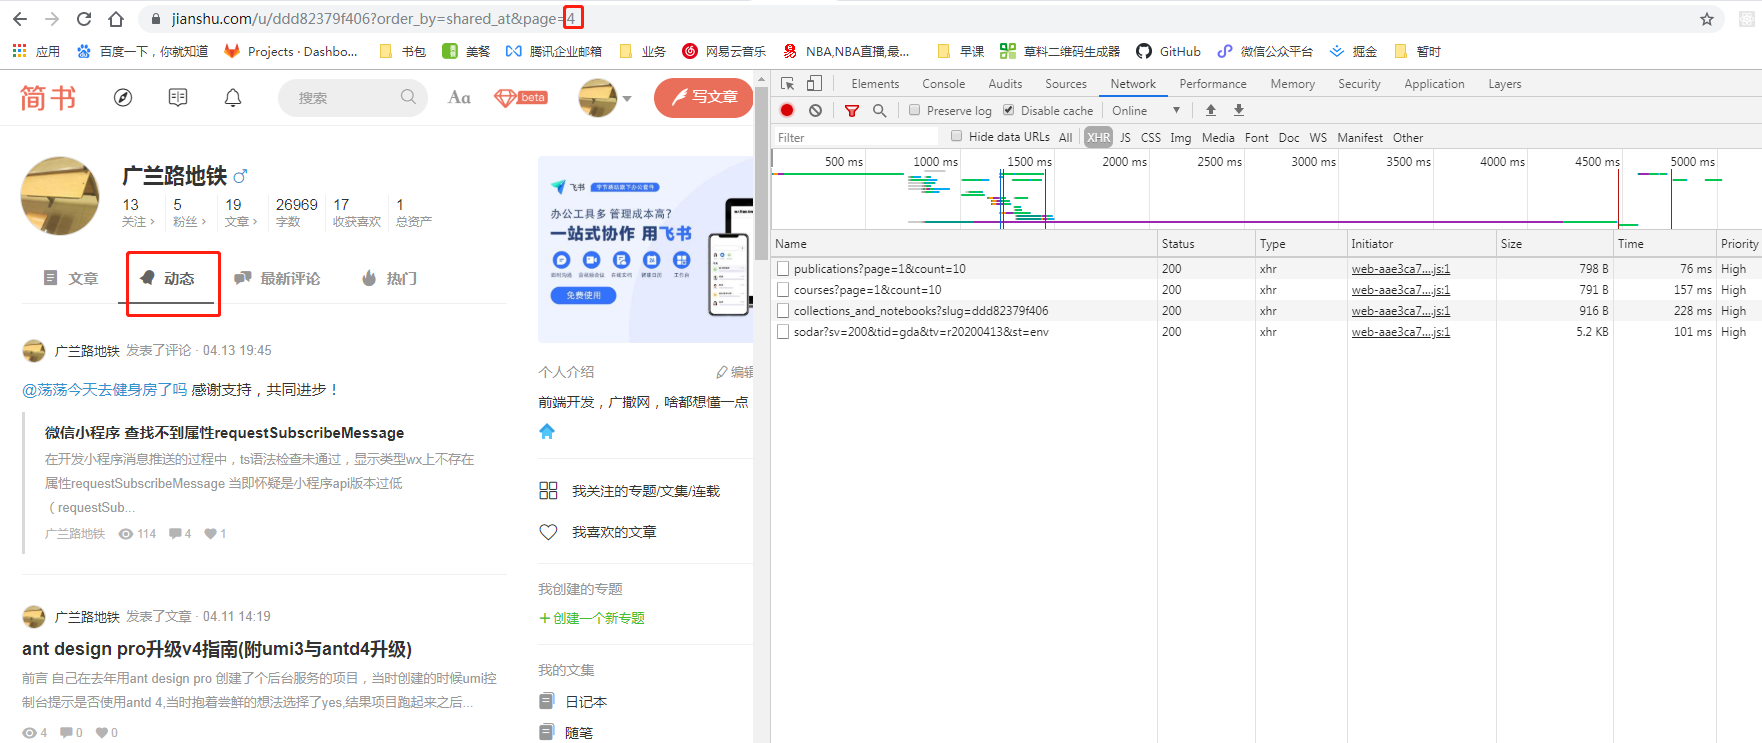Sort requests by Status column header

(1205, 244)
